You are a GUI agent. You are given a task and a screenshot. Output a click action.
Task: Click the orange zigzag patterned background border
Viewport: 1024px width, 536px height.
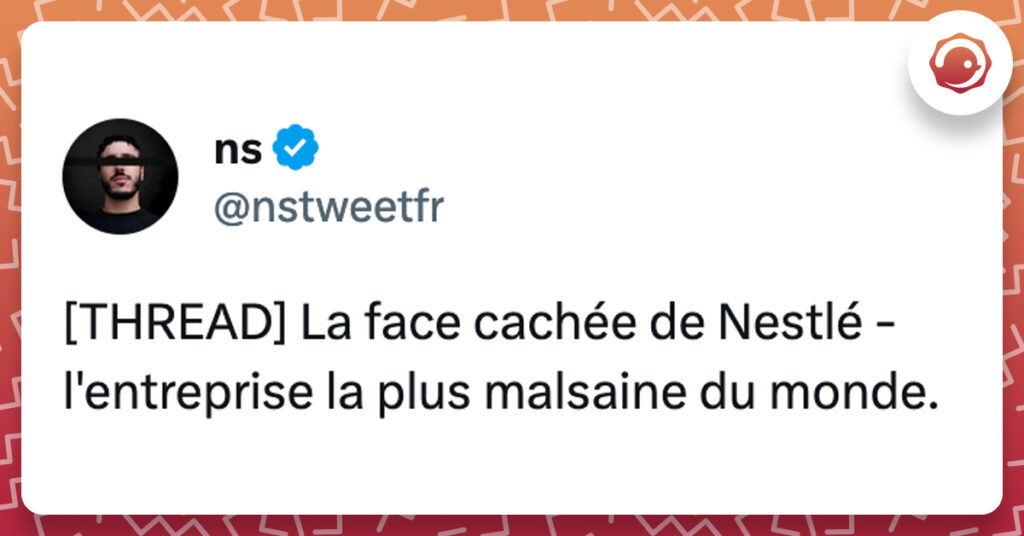[x=500, y=10]
